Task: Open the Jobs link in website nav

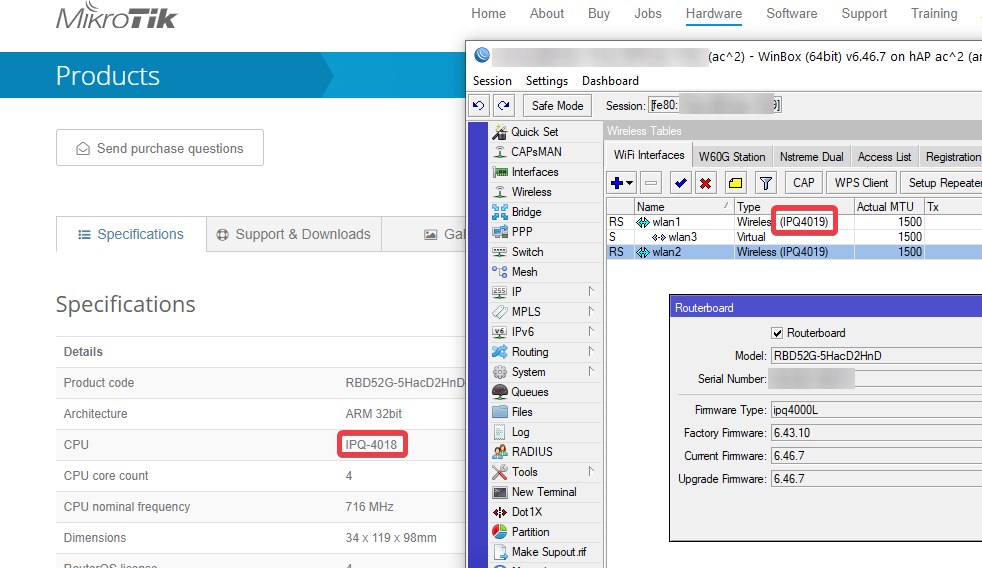Action: pyautogui.click(x=648, y=14)
